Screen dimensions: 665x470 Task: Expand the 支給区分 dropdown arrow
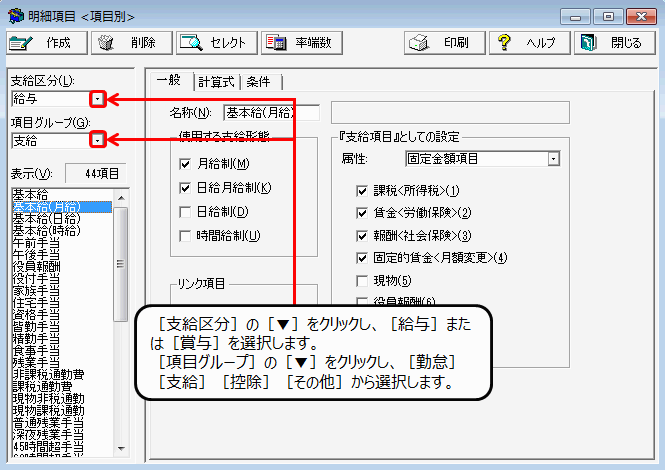tap(97, 99)
